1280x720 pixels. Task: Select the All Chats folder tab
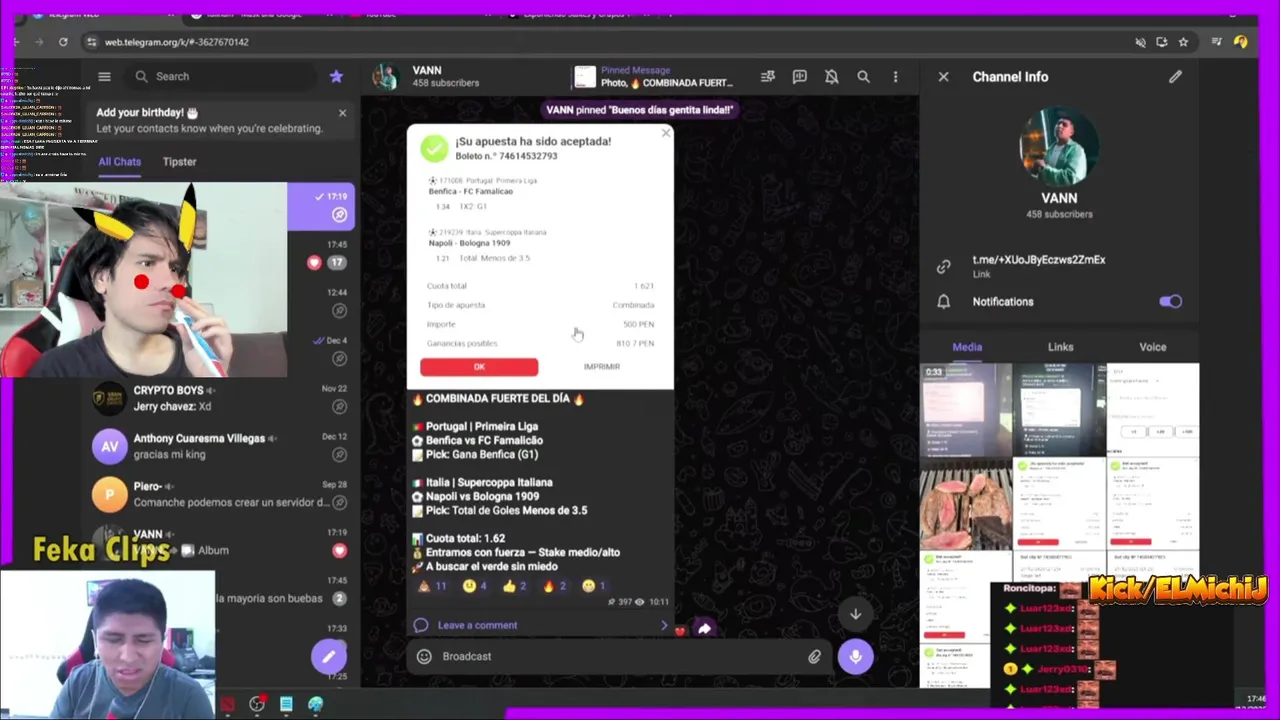click(119, 162)
